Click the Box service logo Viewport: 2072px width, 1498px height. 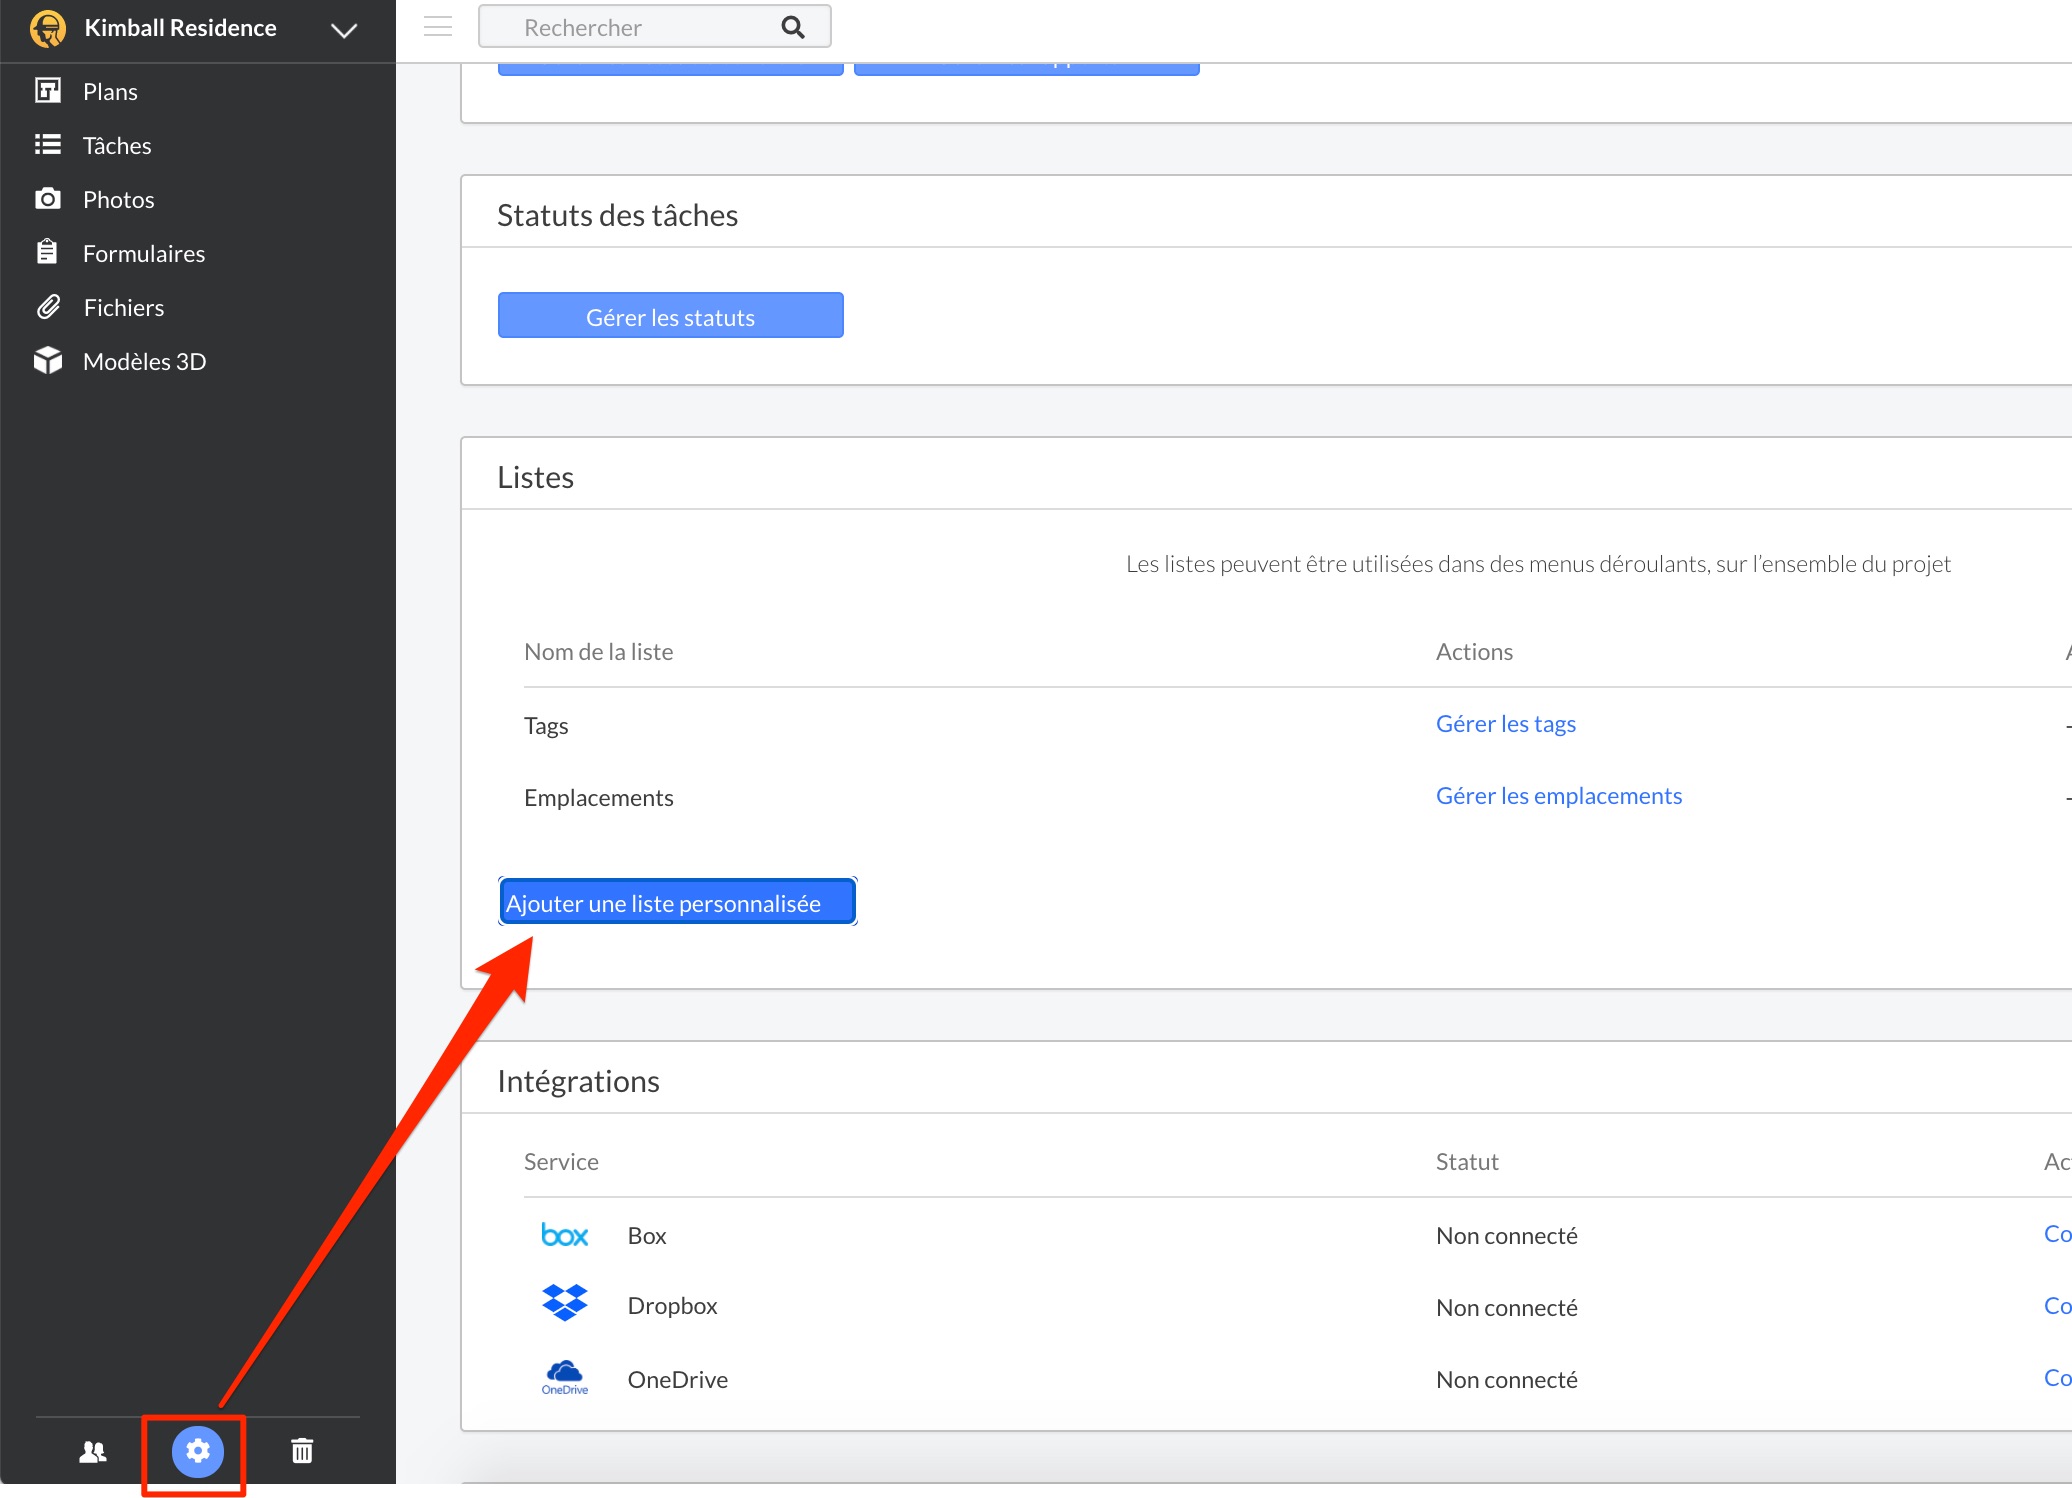(x=564, y=1235)
